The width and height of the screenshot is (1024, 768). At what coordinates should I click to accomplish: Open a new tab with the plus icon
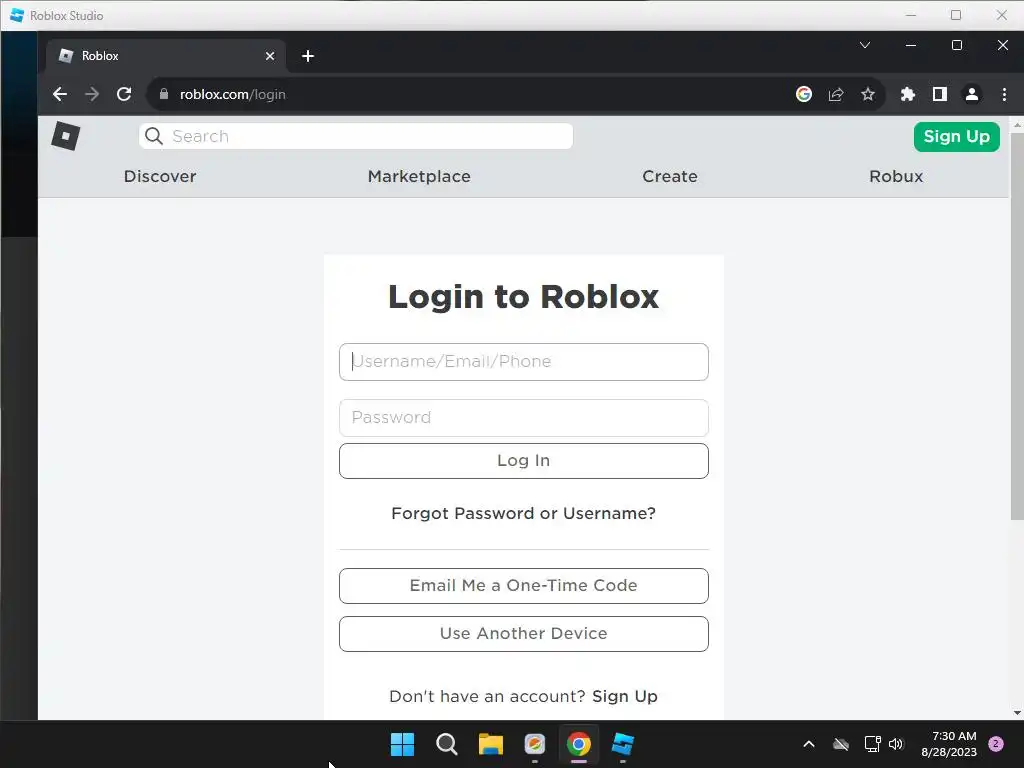click(308, 56)
